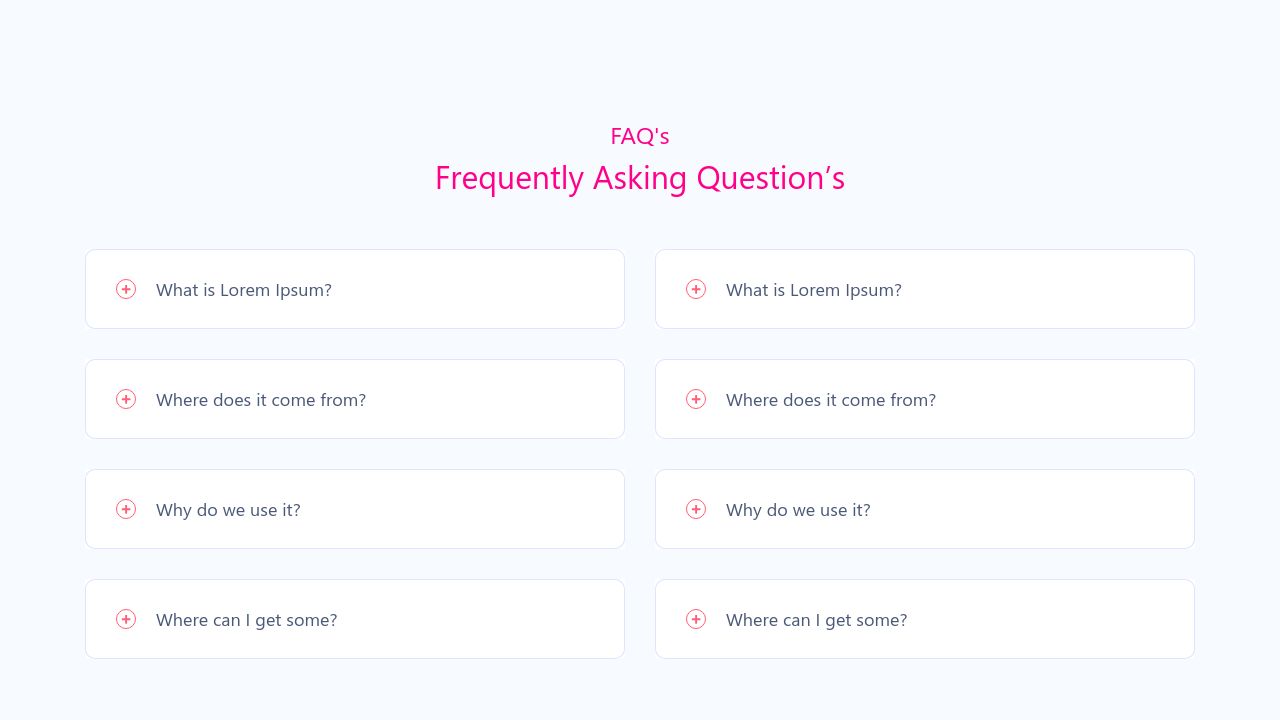Click the 'FAQ's' subtitle label
The width and height of the screenshot is (1280, 720).
pos(640,136)
